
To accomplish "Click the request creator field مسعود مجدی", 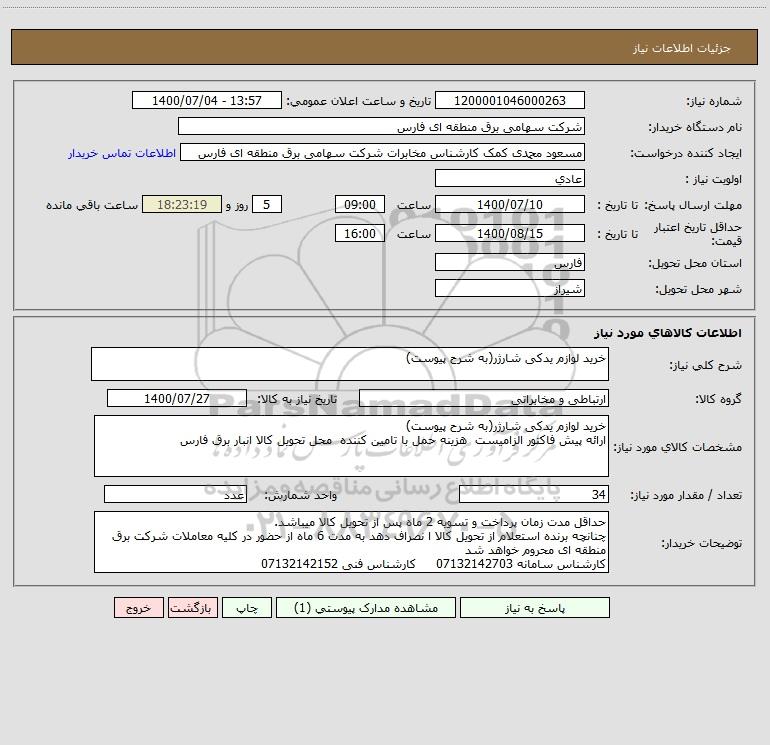I will [x=383, y=152].
